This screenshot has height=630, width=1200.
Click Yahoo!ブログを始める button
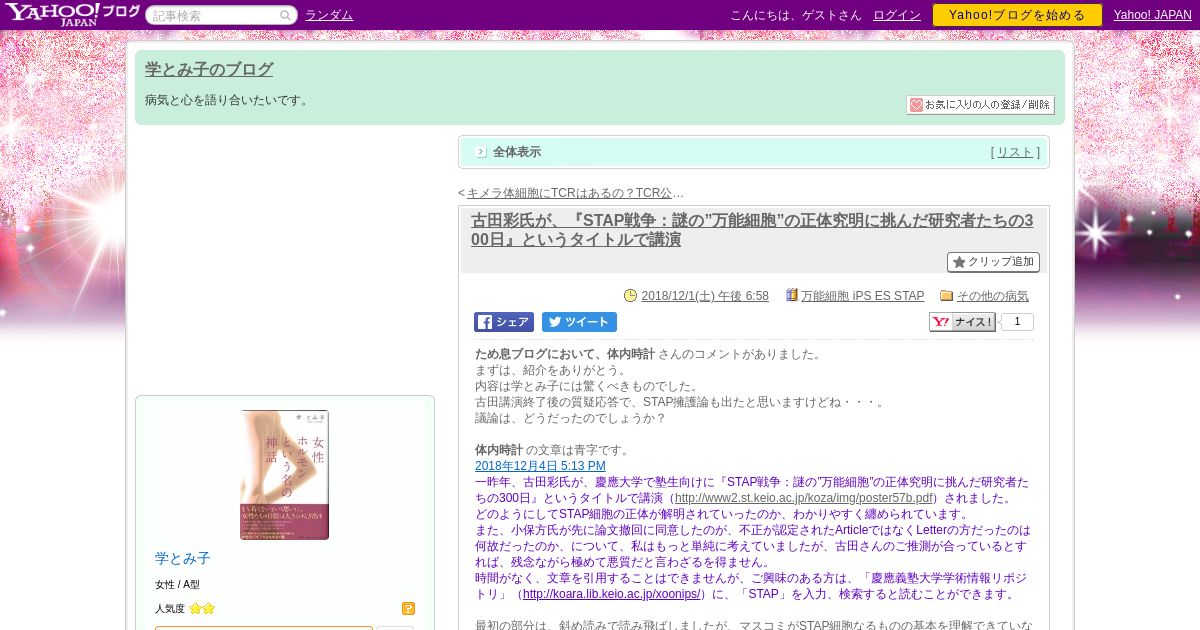1017,15
